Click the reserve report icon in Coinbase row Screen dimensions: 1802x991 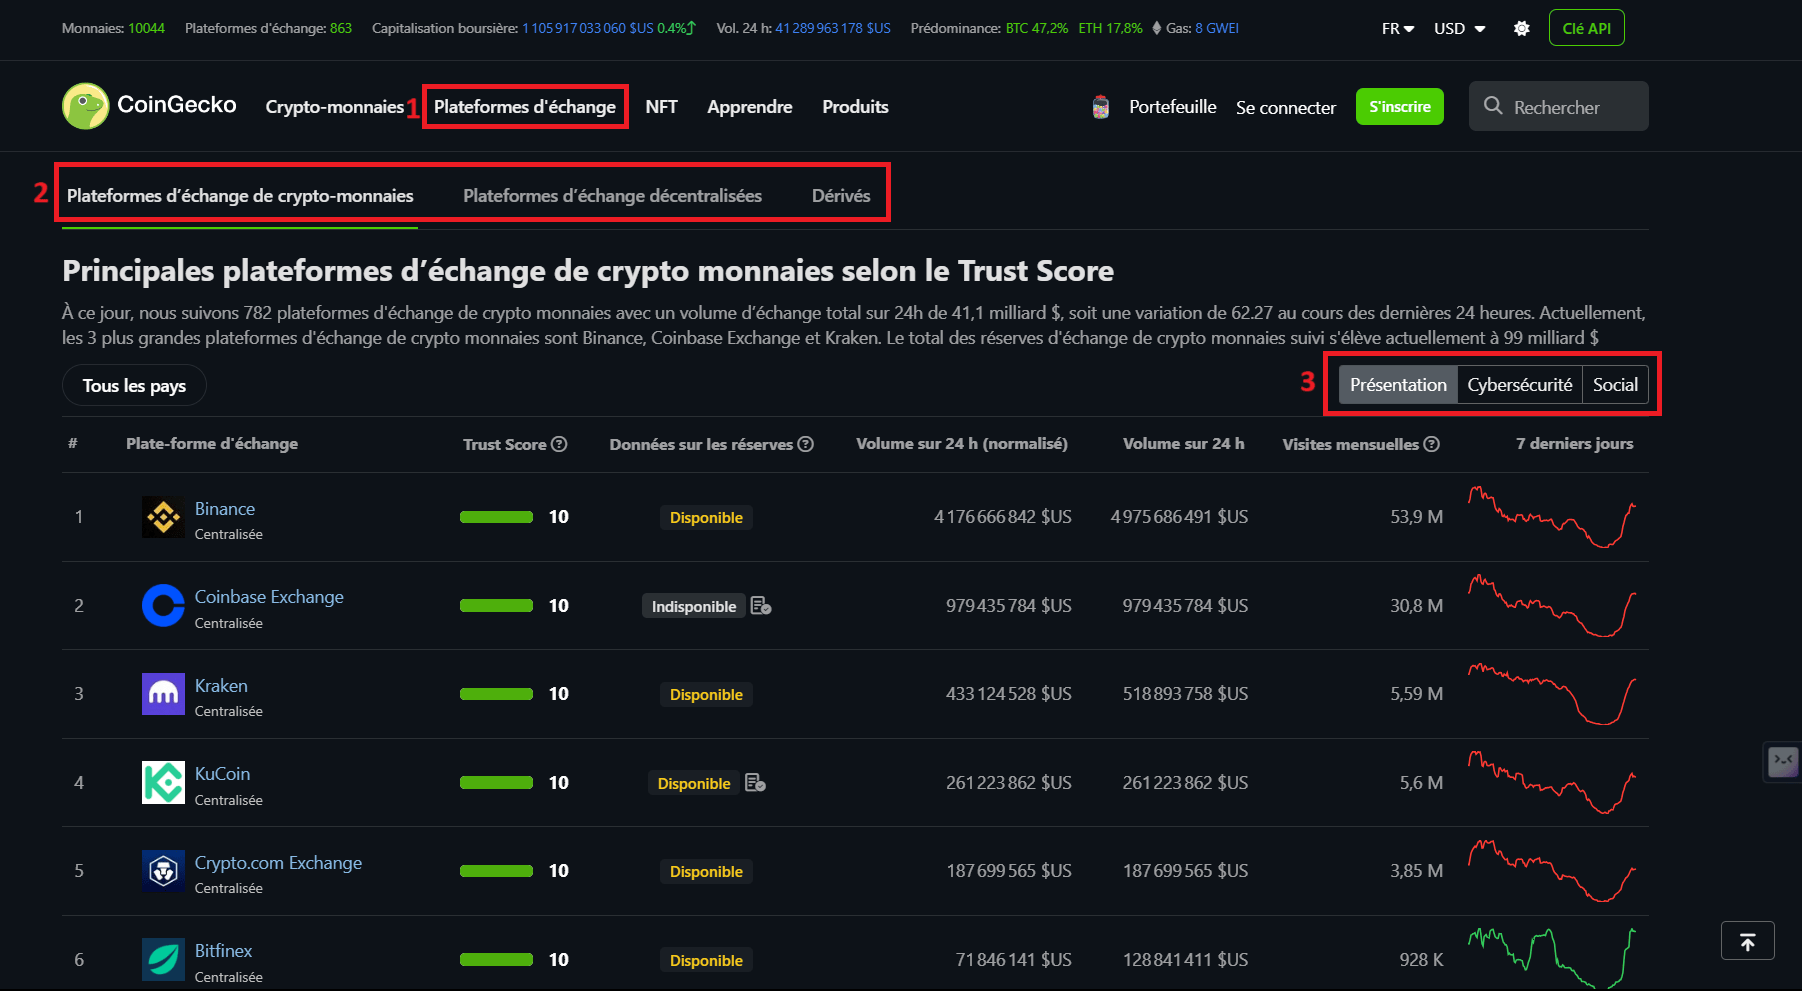point(761,605)
